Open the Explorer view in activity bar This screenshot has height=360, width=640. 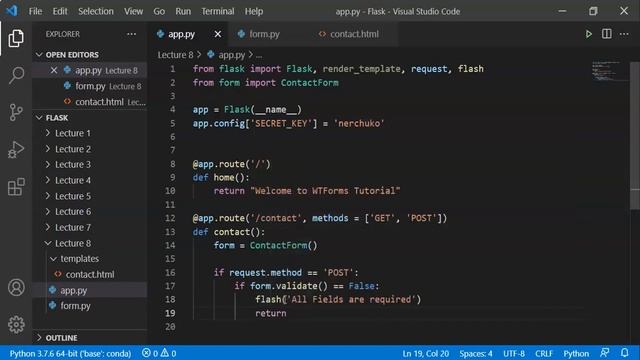point(16,38)
